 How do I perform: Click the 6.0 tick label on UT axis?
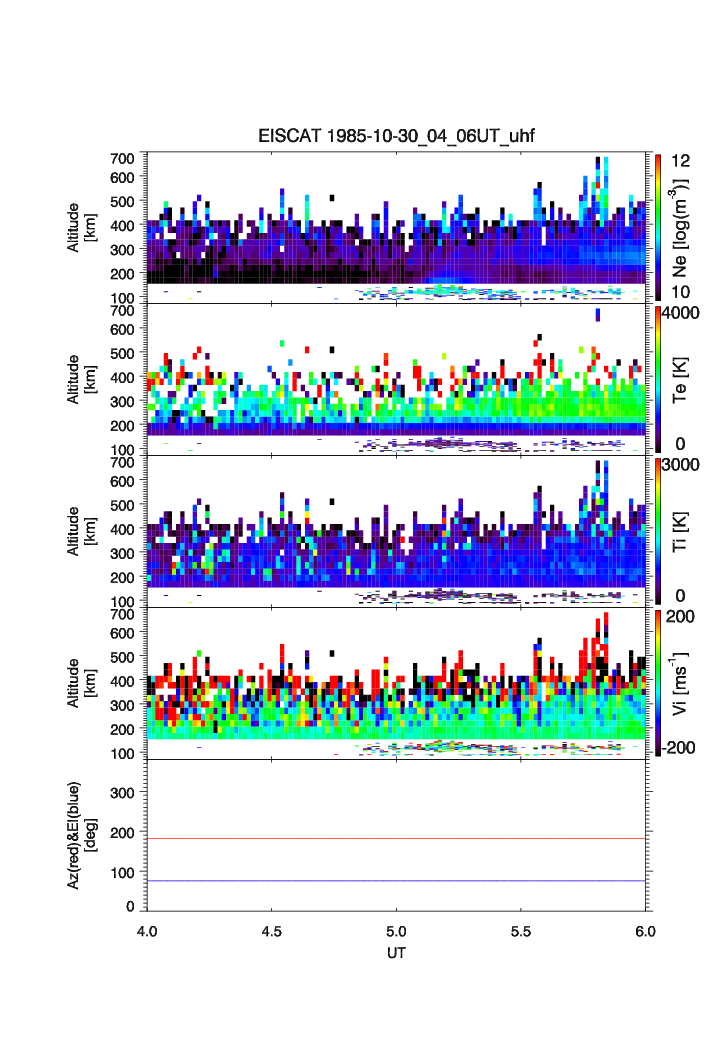645,930
